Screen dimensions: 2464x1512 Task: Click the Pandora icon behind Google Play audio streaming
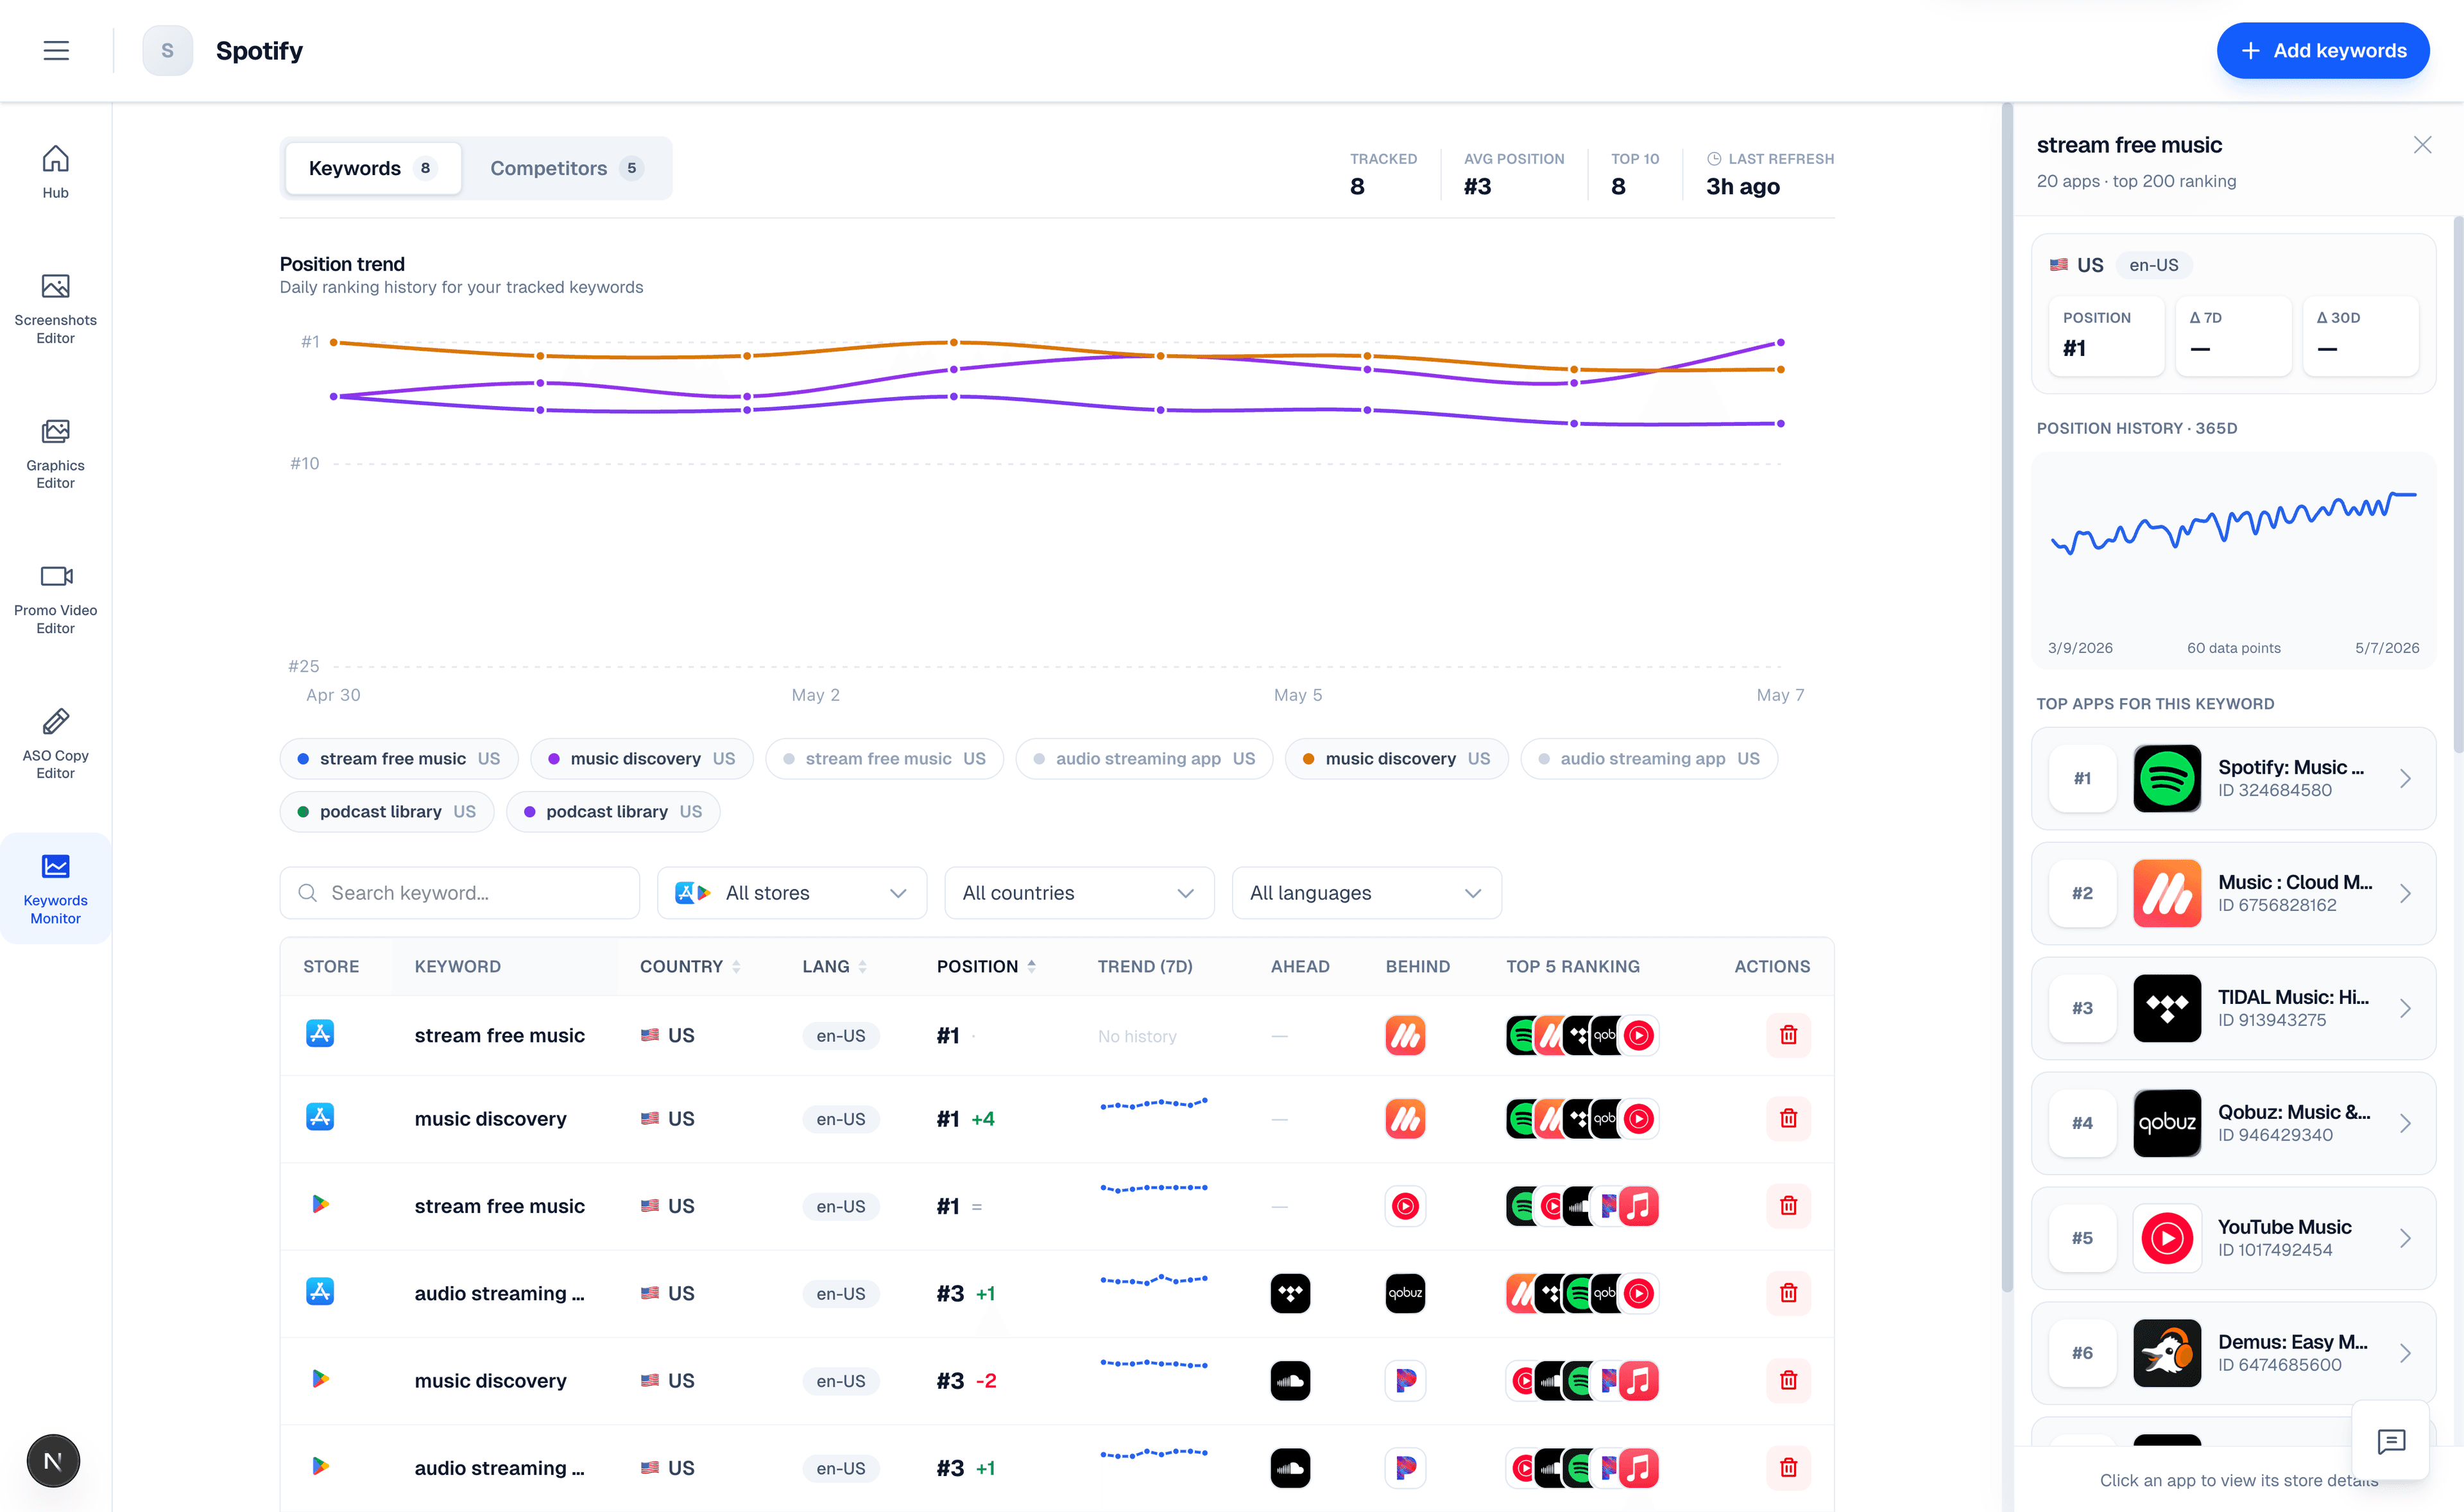[1405, 1468]
